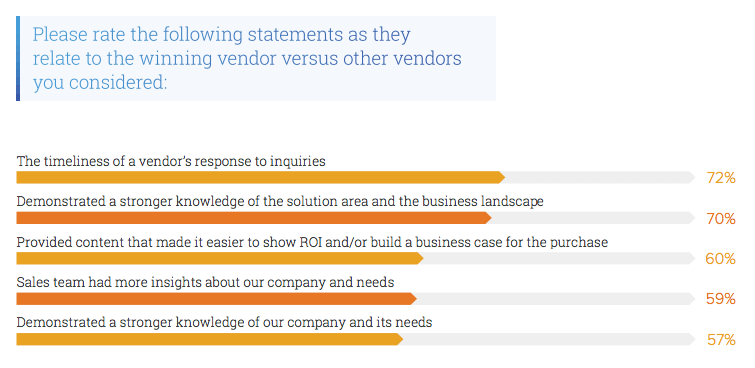Select the solution area knowledge orange bar
Screen dimensions: 755x368
pyautogui.click(x=254, y=218)
